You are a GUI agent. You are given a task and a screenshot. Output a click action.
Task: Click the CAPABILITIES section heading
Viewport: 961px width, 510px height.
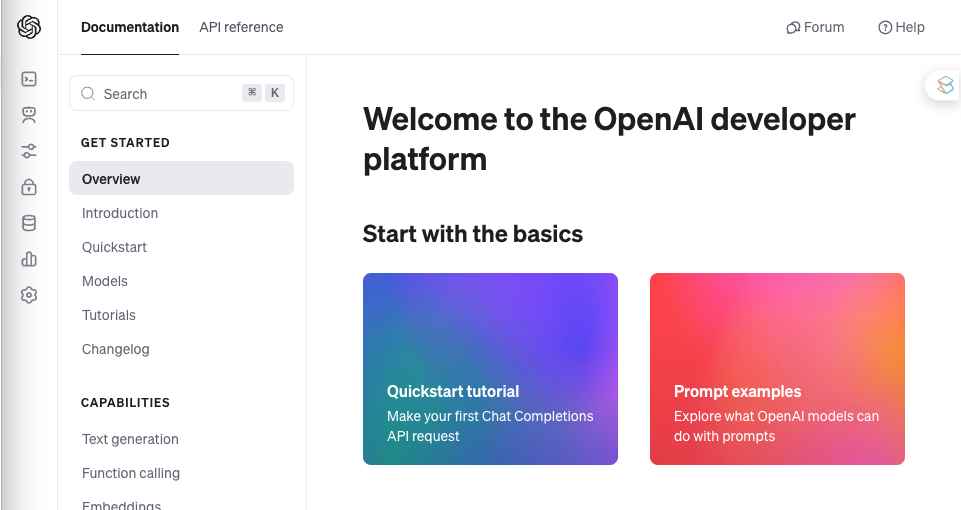pos(125,403)
